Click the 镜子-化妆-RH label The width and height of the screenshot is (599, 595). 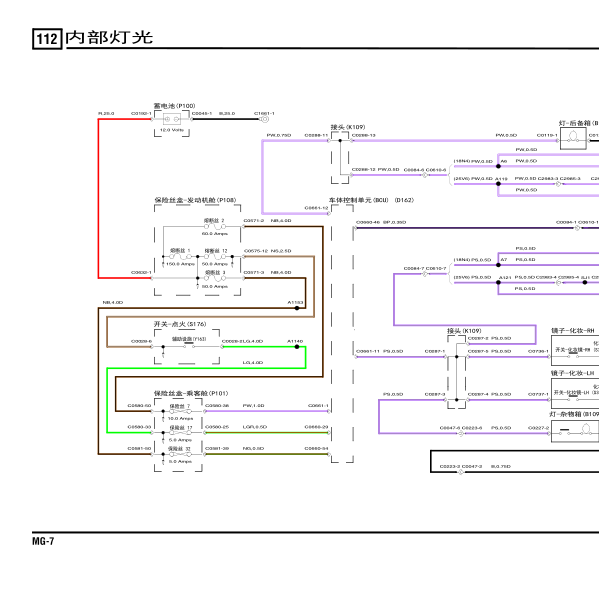point(573,331)
